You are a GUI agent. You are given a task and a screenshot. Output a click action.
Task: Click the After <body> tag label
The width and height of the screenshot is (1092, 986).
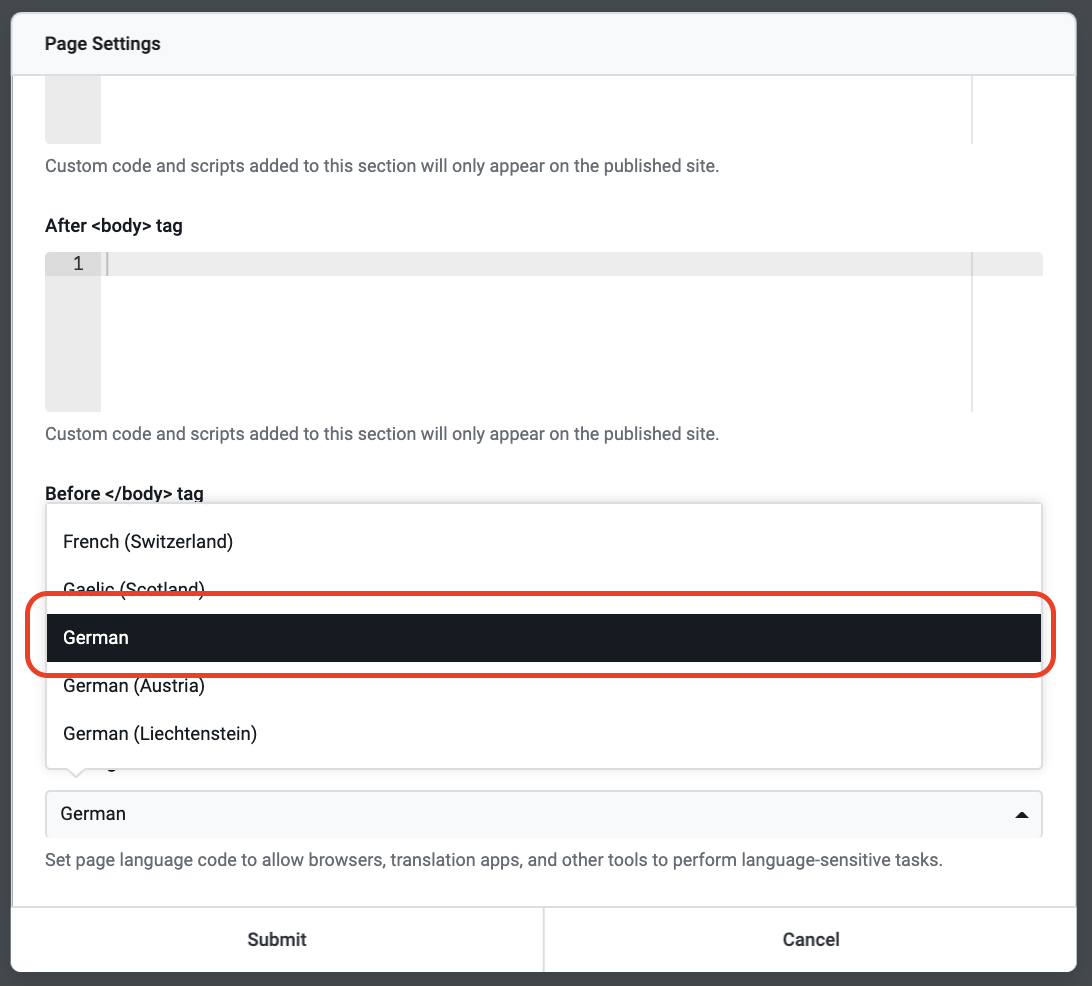tap(114, 226)
